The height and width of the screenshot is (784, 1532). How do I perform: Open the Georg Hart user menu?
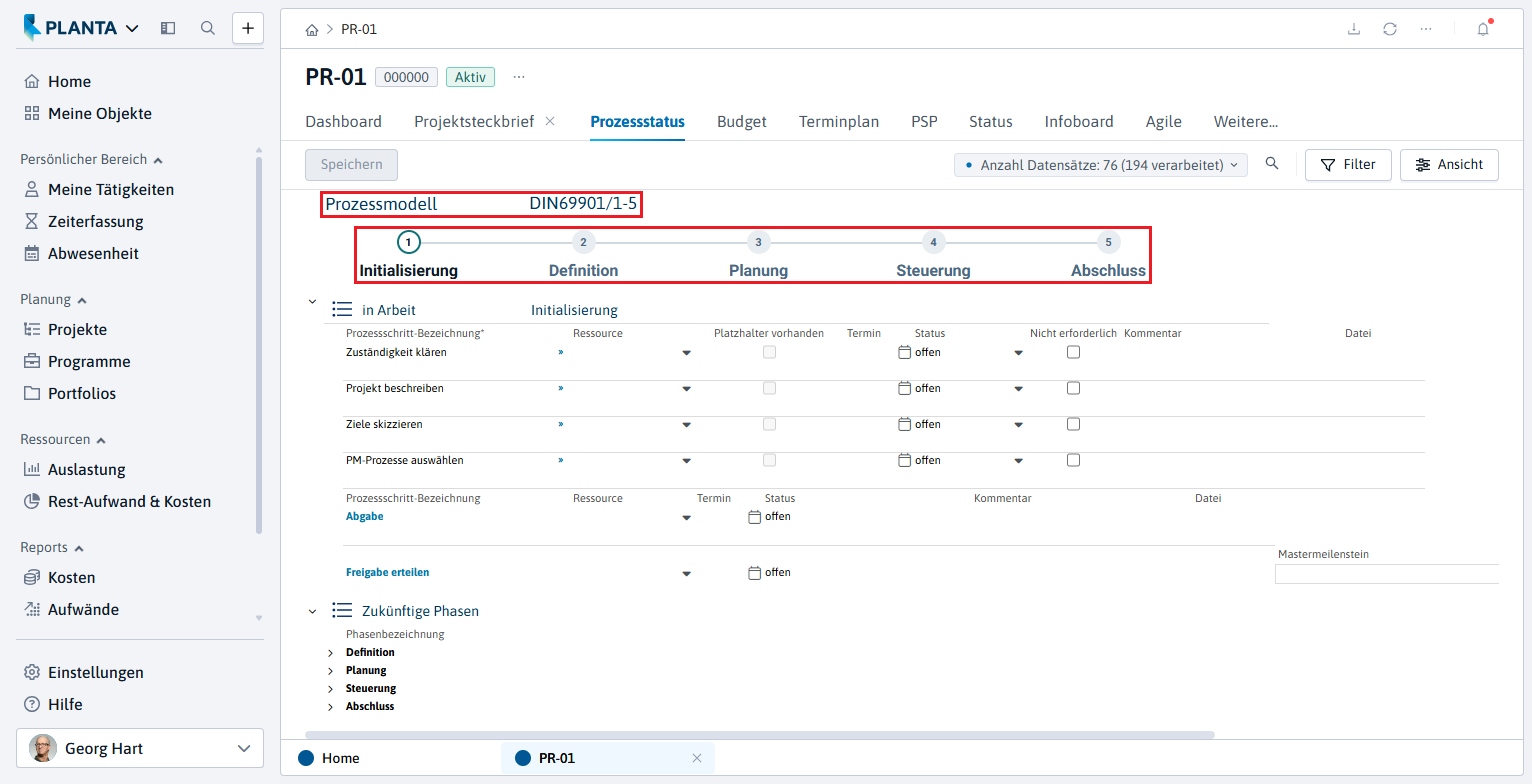140,748
